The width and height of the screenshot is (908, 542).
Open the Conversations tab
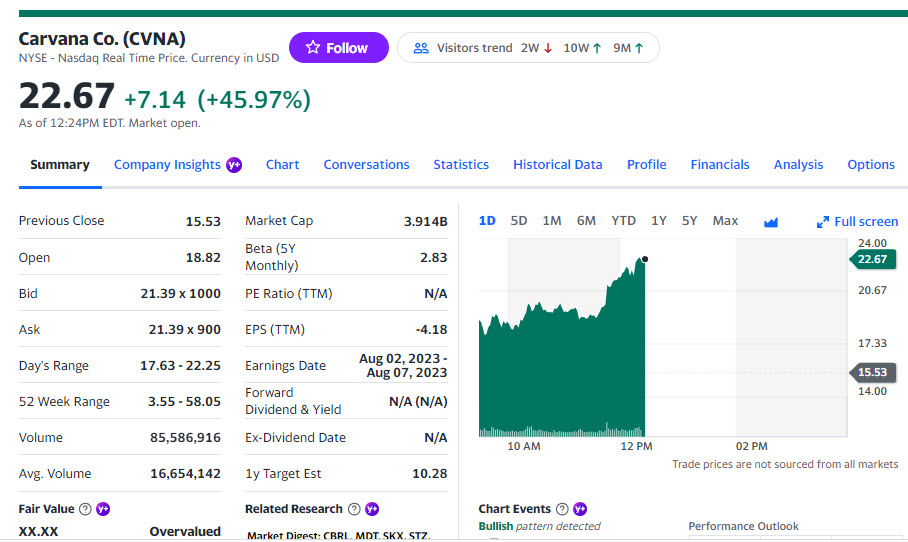(x=366, y=165)
